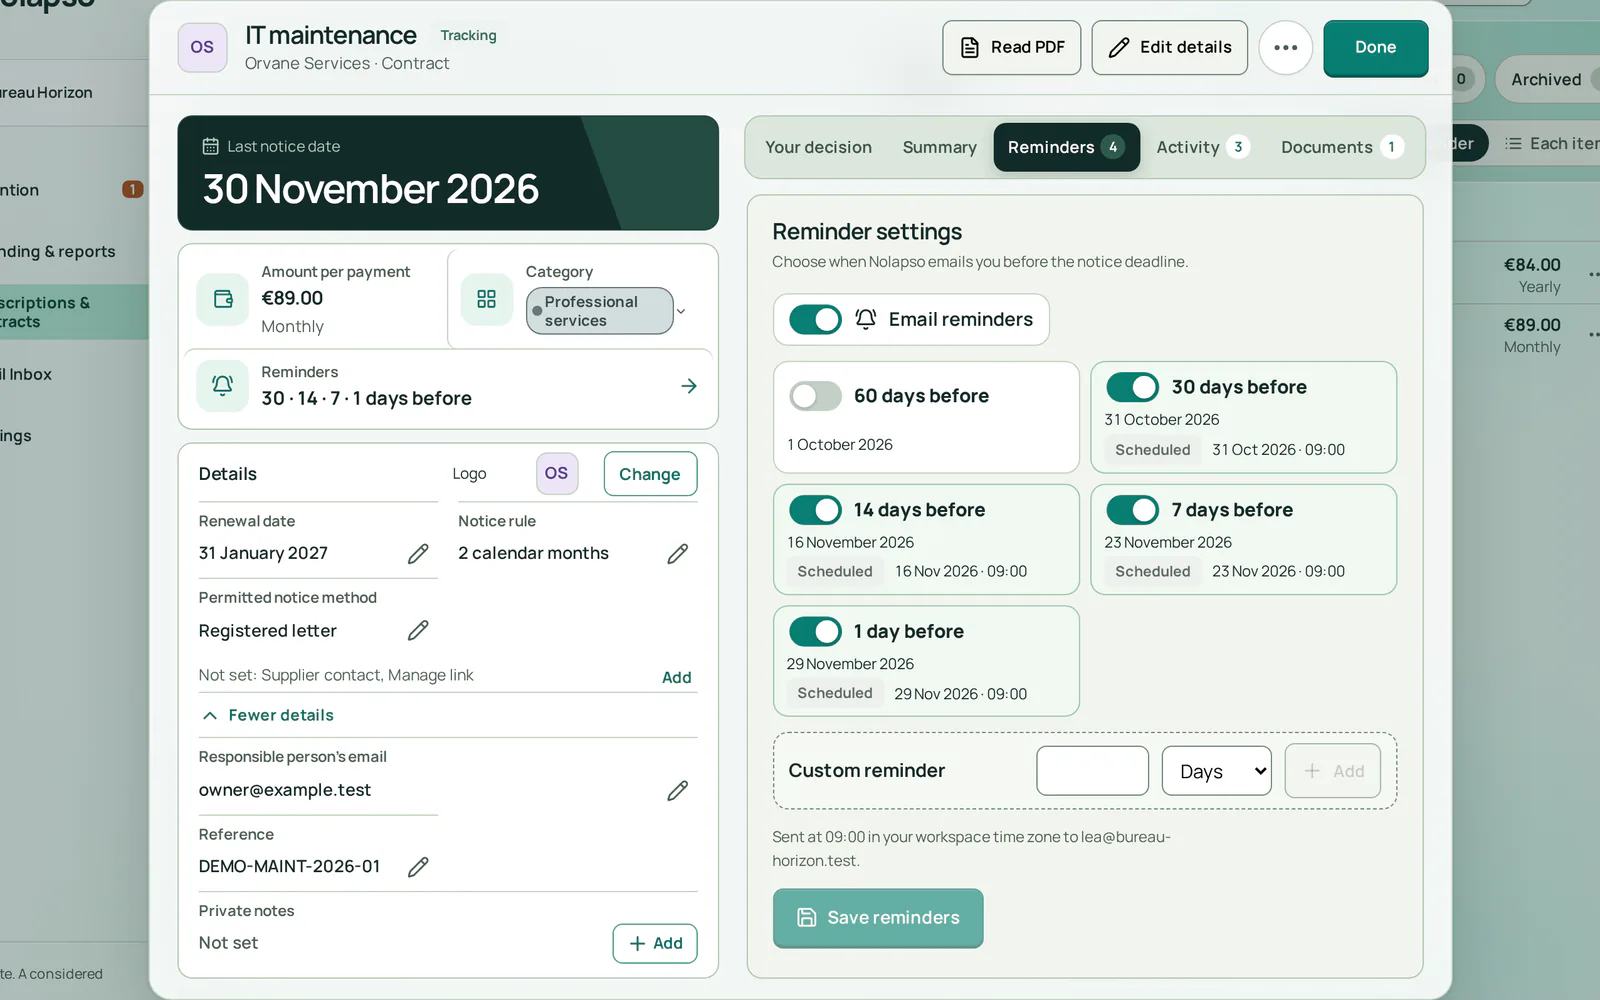Image resolution: width=1600 pixels, height=1000 pixels.
Task: Collapse the Fewer details section
Action: click(267, 715)
